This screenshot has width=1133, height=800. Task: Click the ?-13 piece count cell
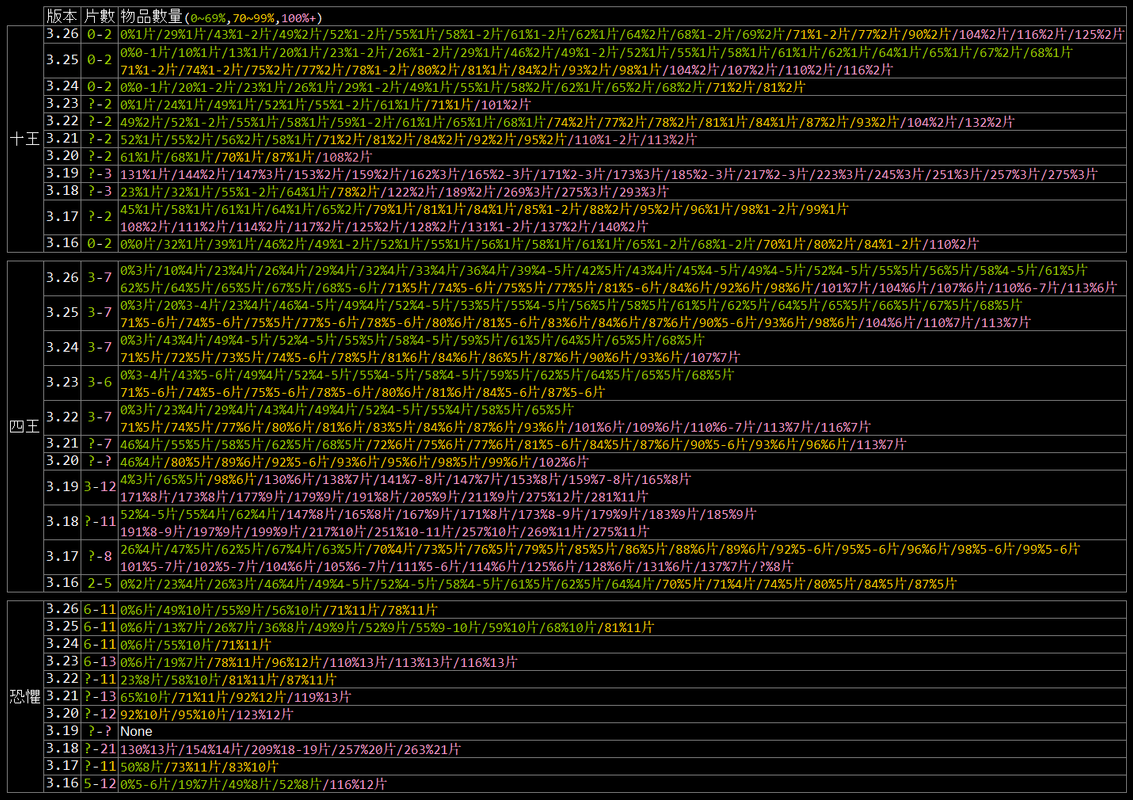click(100, 697)
